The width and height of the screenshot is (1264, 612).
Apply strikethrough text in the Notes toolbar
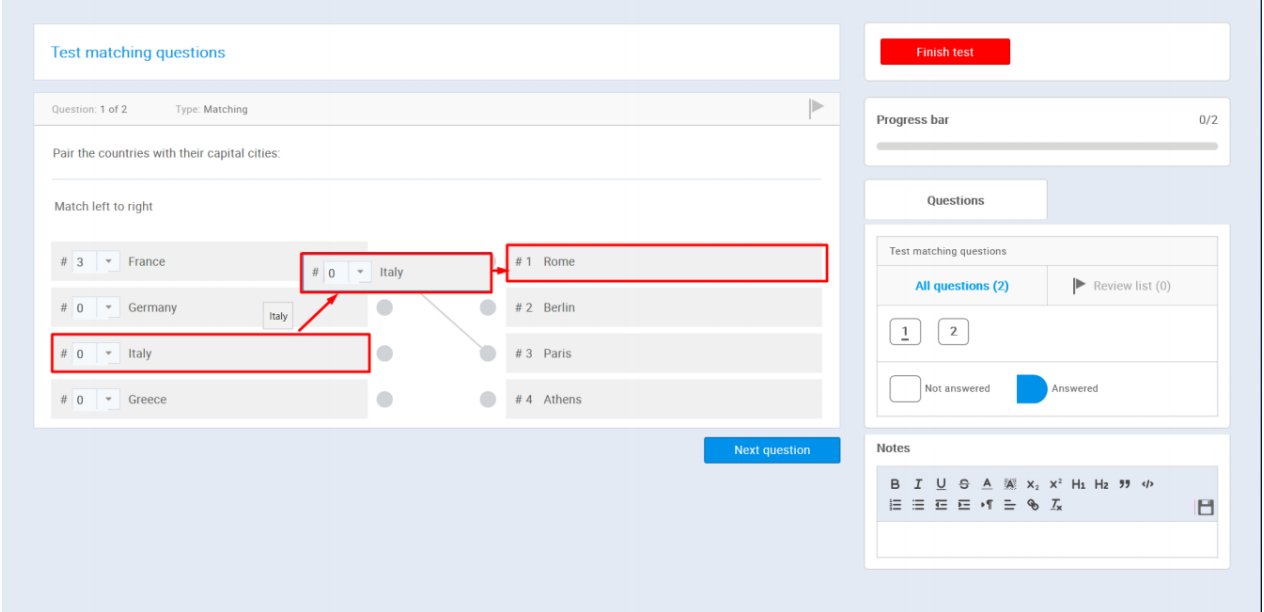coord(964,484)
